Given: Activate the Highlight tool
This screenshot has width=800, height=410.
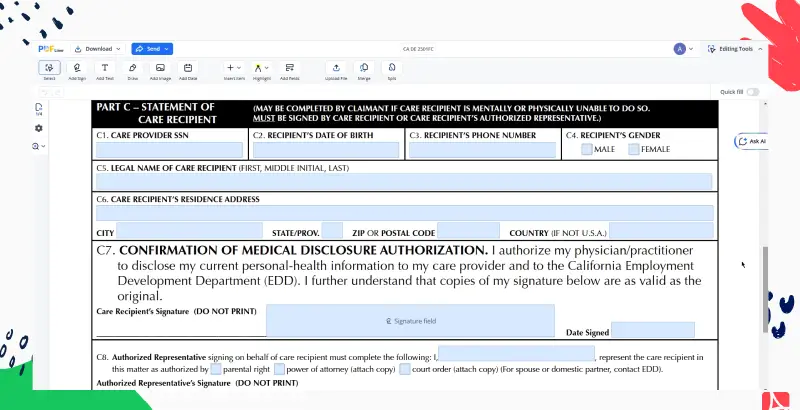Looking at the screenshot, I should pos(258,67).
